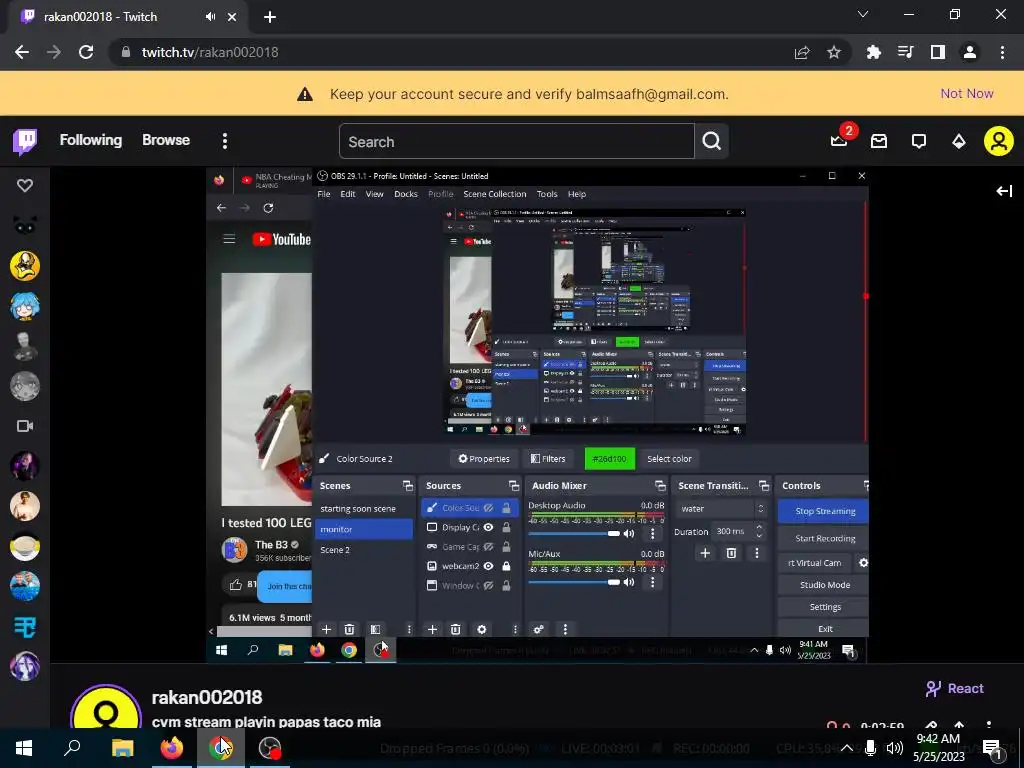Screen dimensions: 1024x768
Task: Open the Twitch notifications inbox icon
Action: click(879, 141)
